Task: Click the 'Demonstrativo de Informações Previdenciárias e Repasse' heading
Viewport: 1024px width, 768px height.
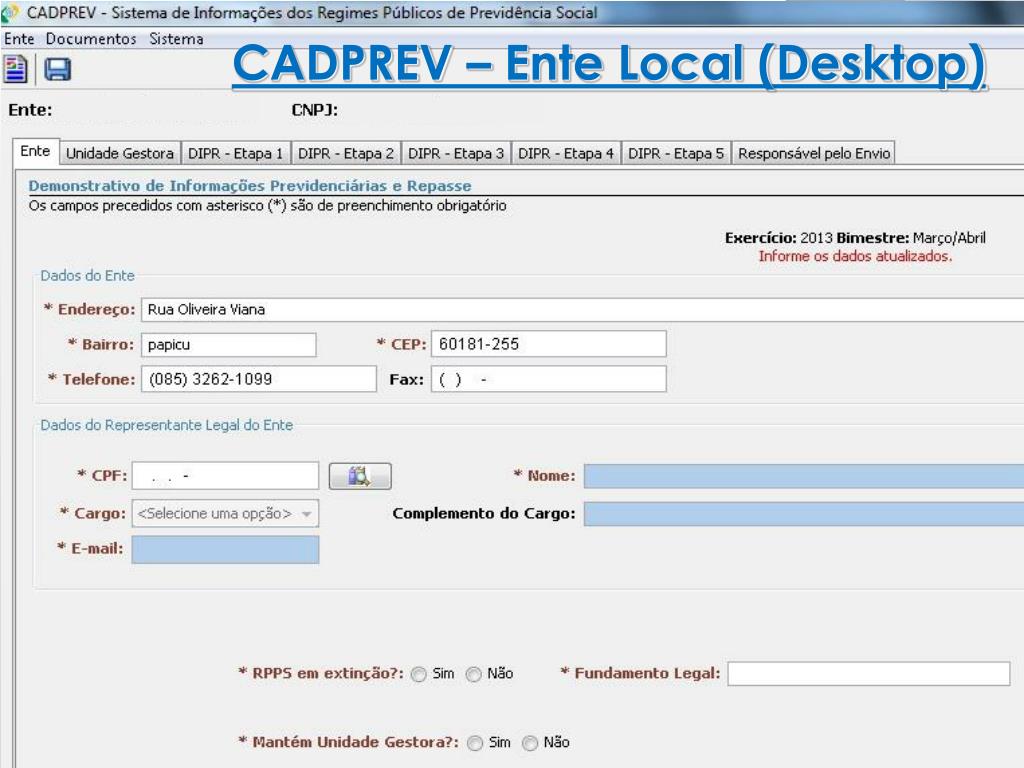Action: (x=249, y=185)
